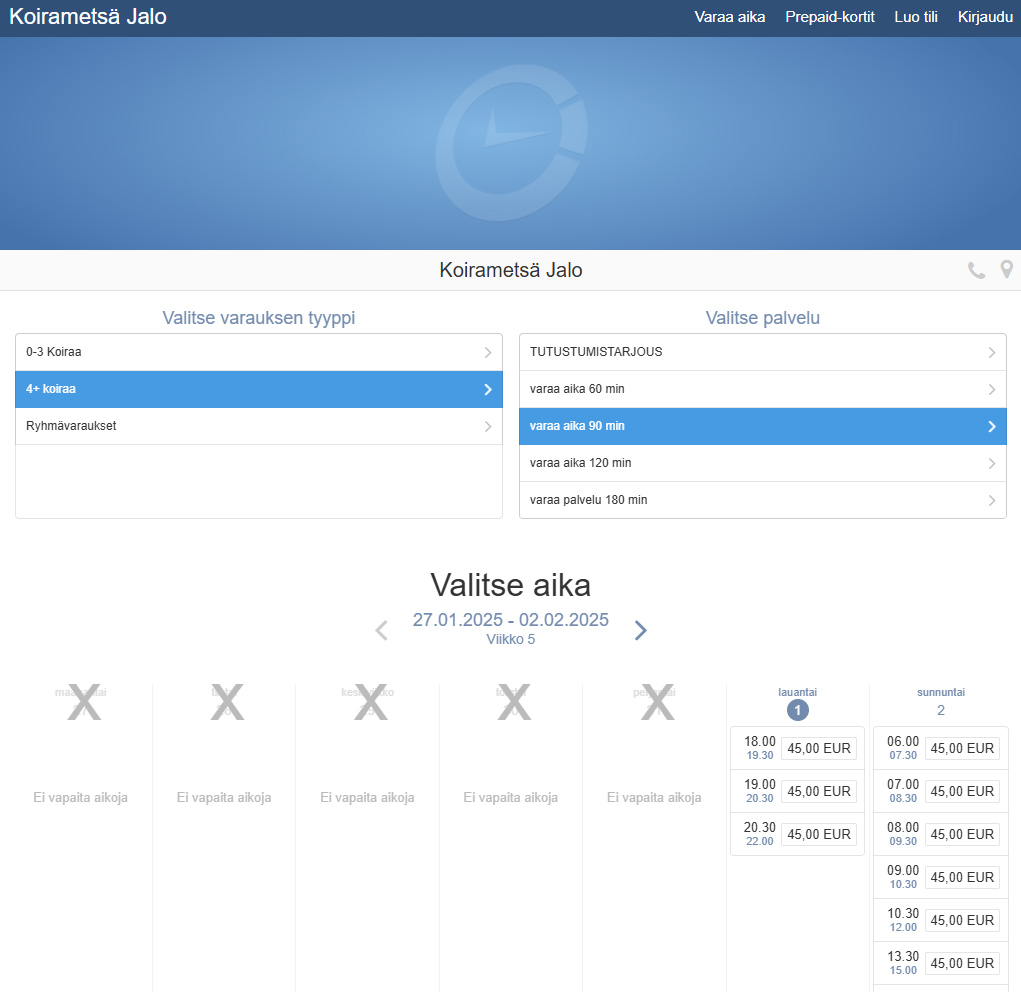This screenshot has height=992, width=1021.
Task: Book Sunday 06.00 slot price button
Action: [x=962, y=748]
